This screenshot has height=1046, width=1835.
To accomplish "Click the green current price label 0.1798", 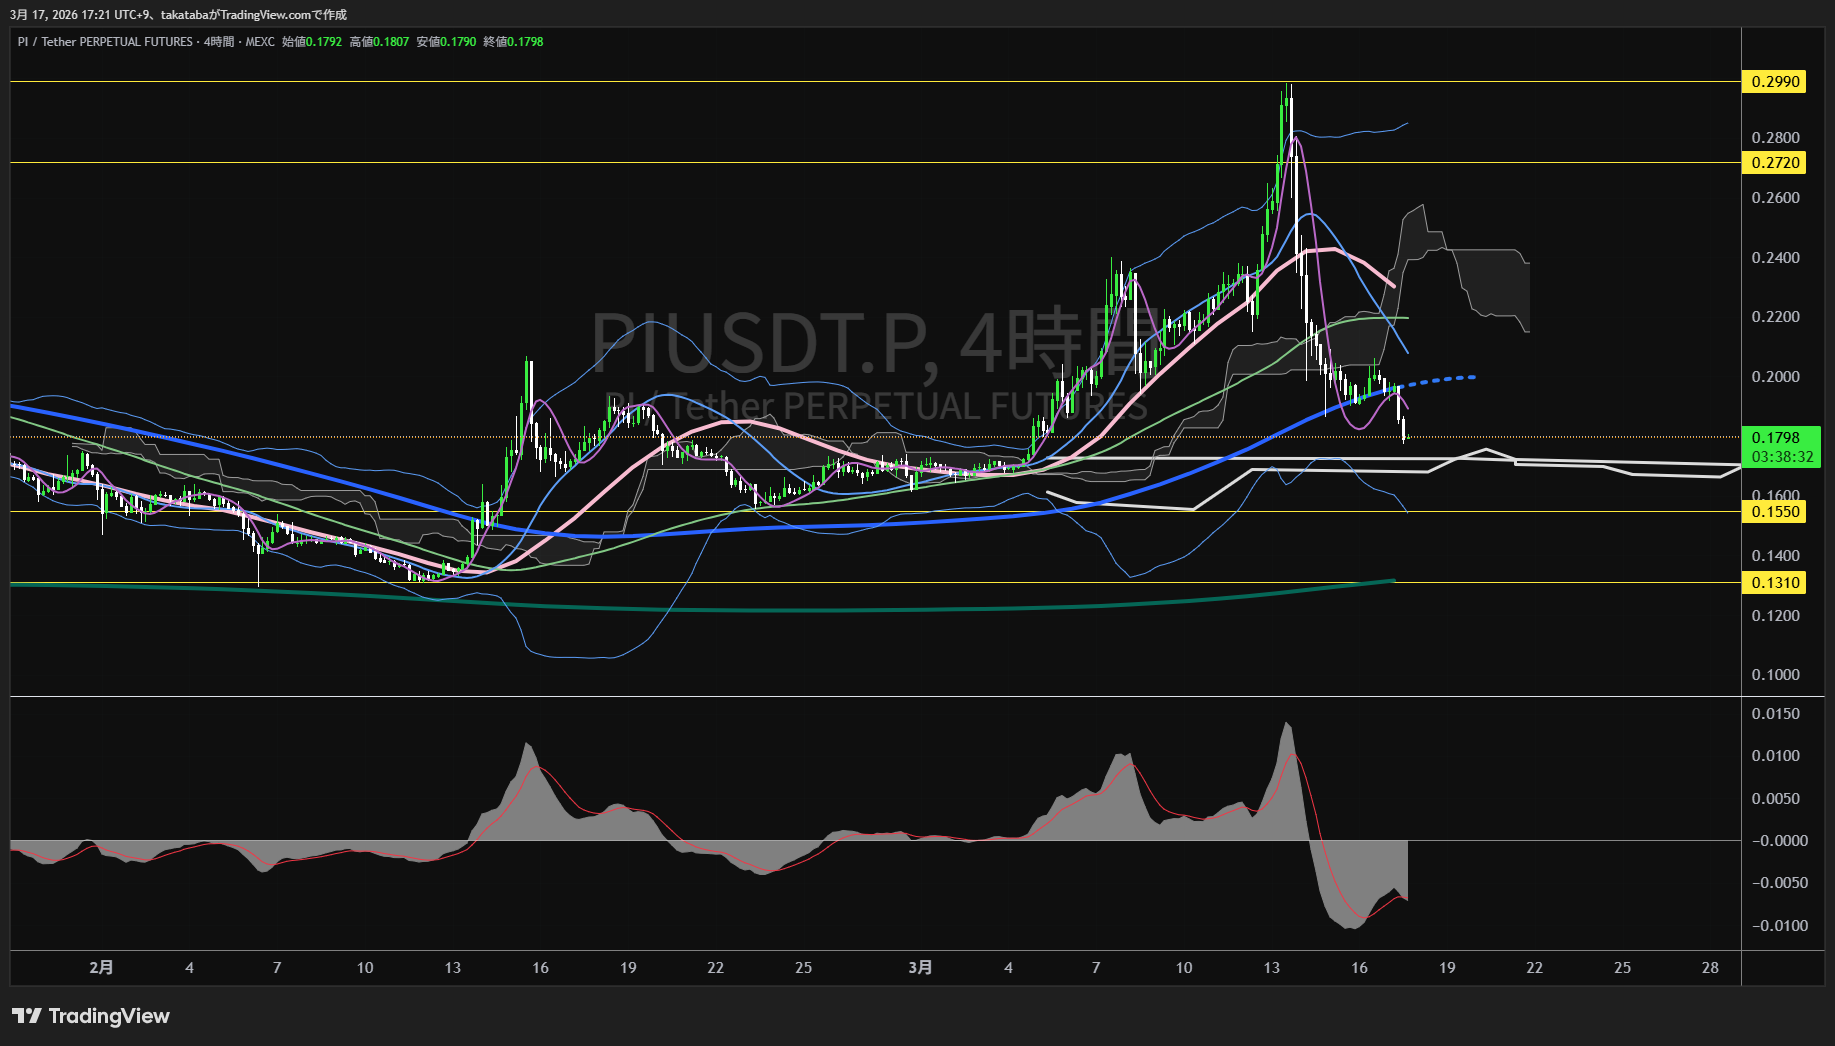I will click(x=1775, y=438).
